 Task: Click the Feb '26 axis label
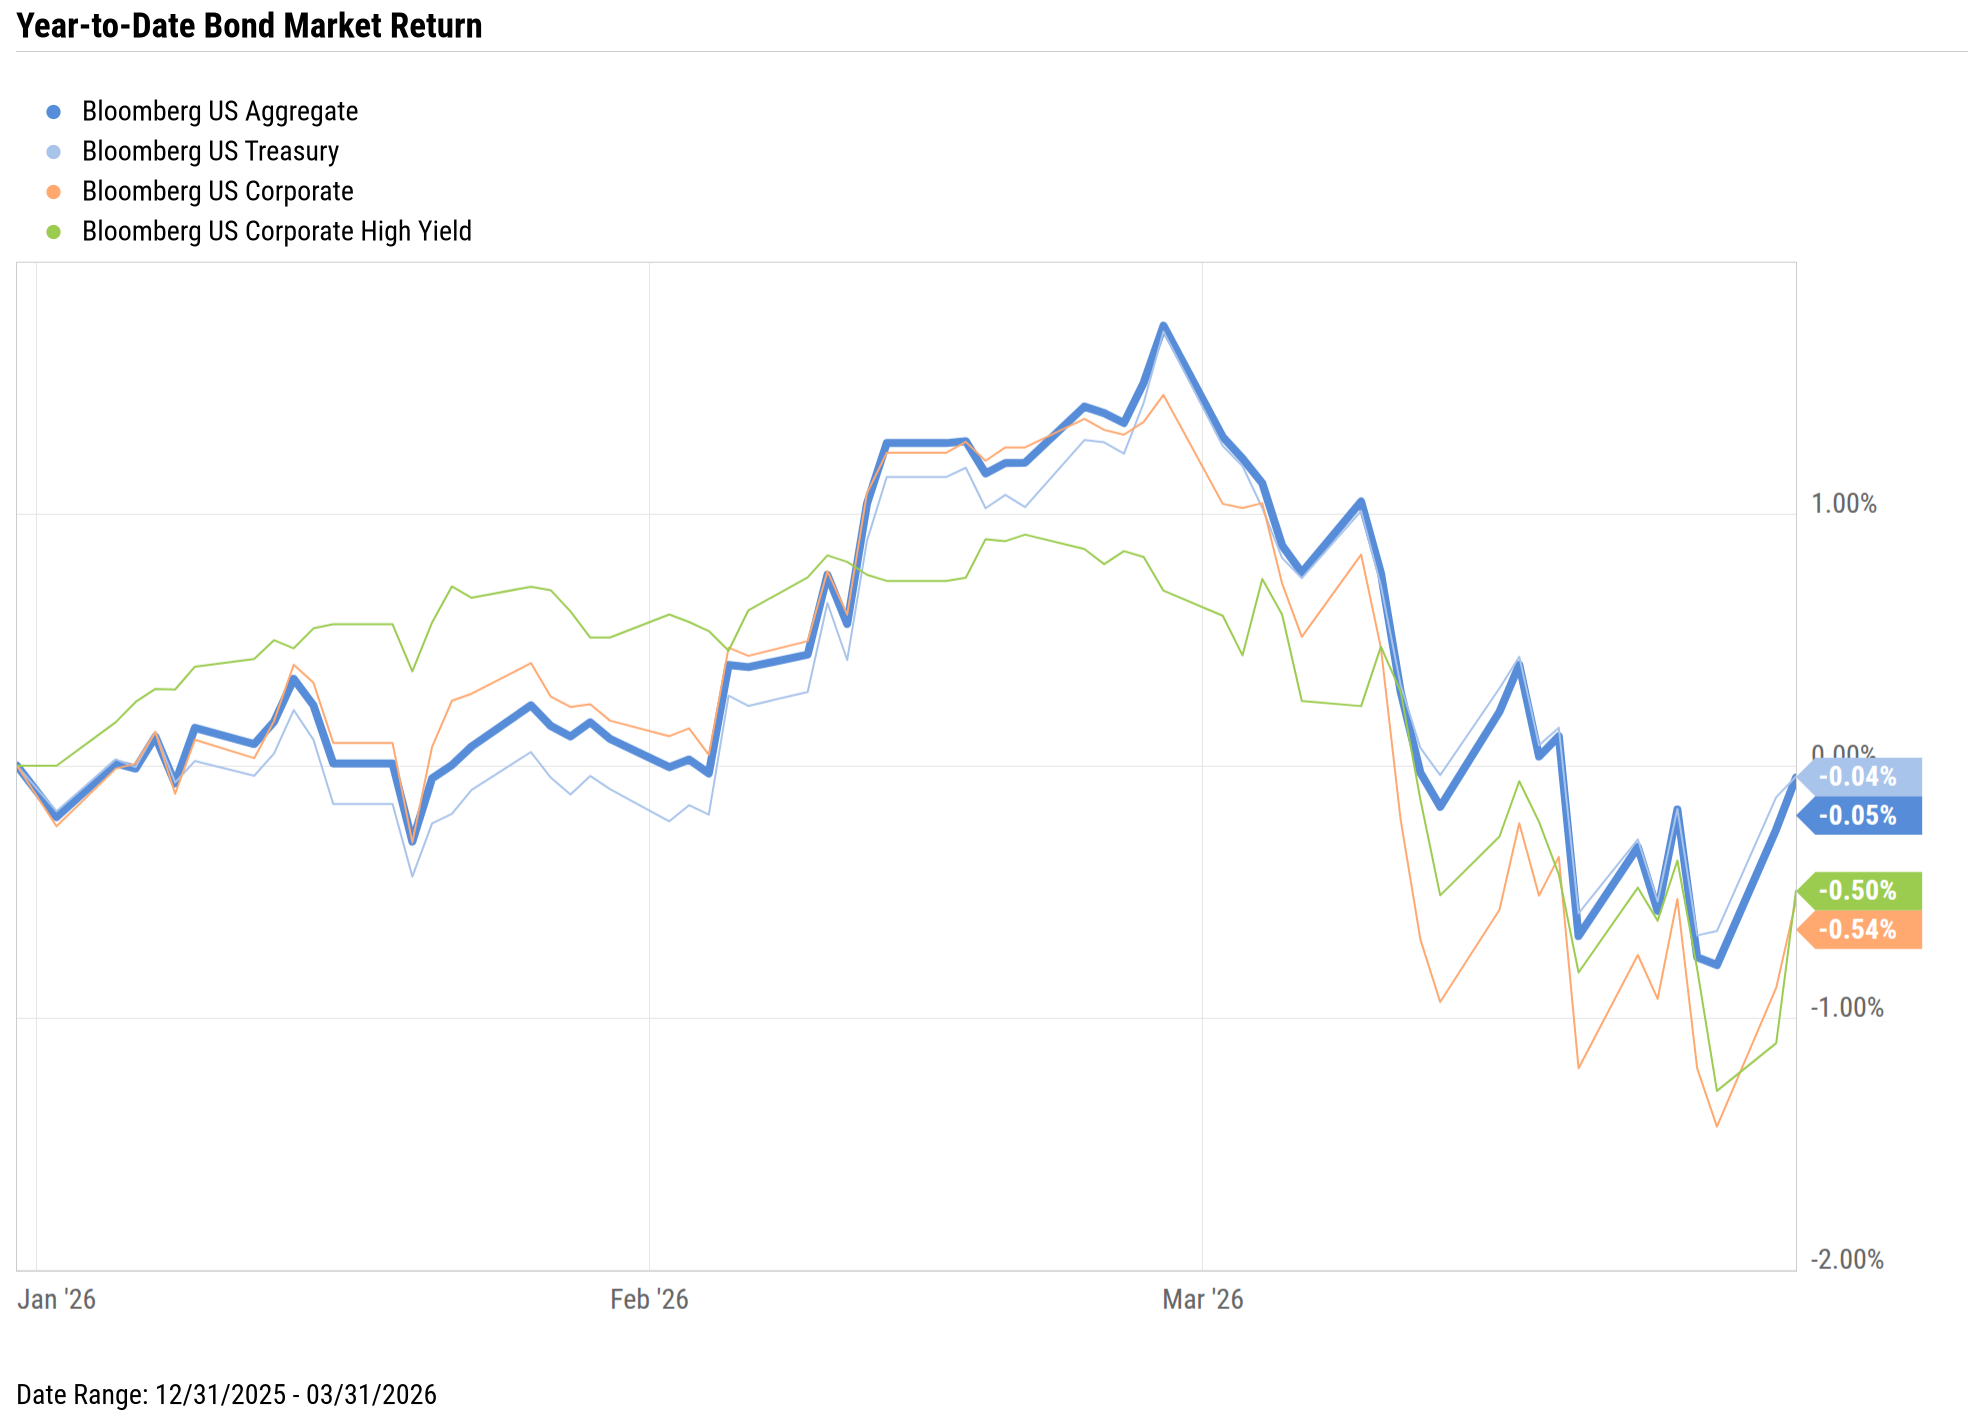click(x=649, y=1300)
